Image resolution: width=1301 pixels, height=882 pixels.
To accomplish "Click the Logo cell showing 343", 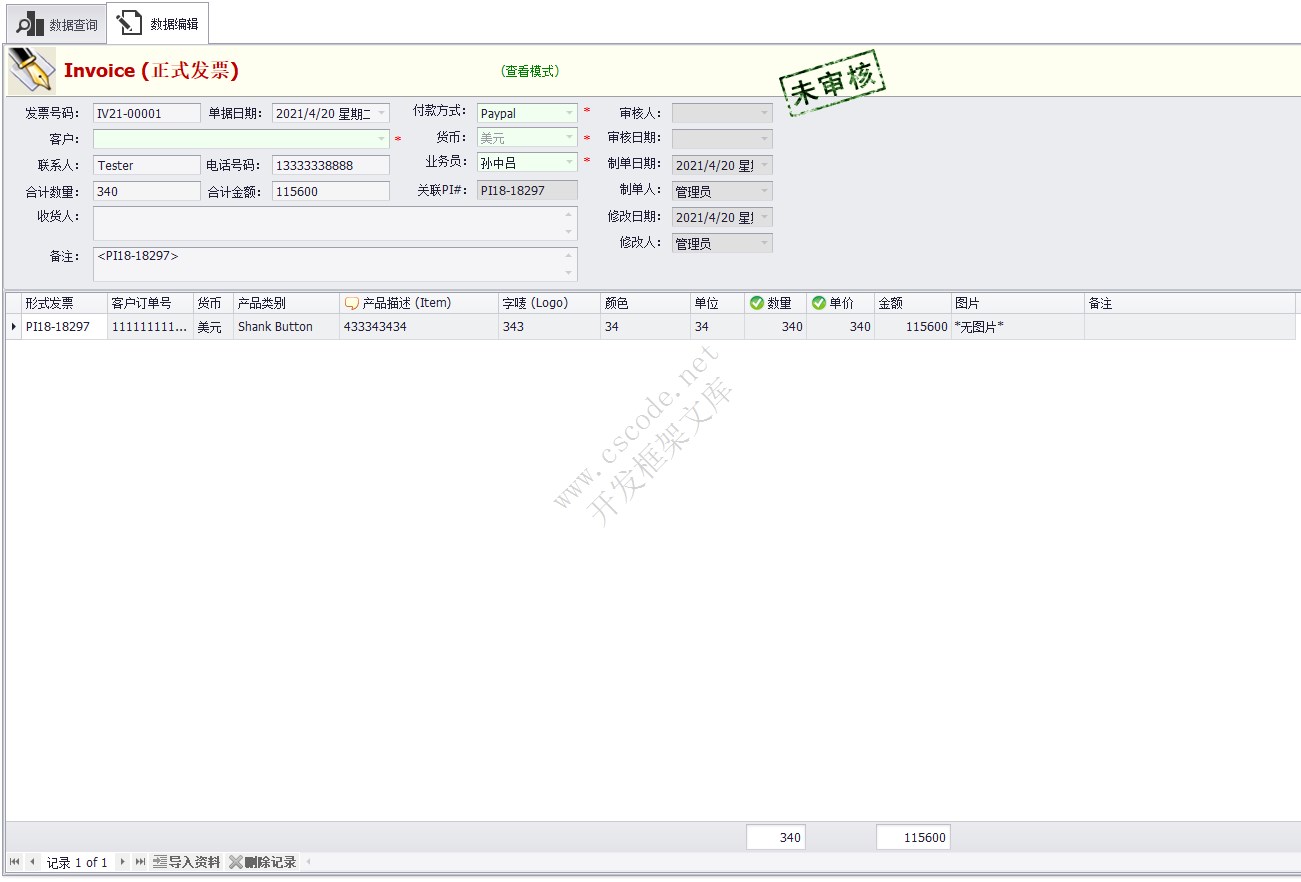I will (x=549, y=327).
